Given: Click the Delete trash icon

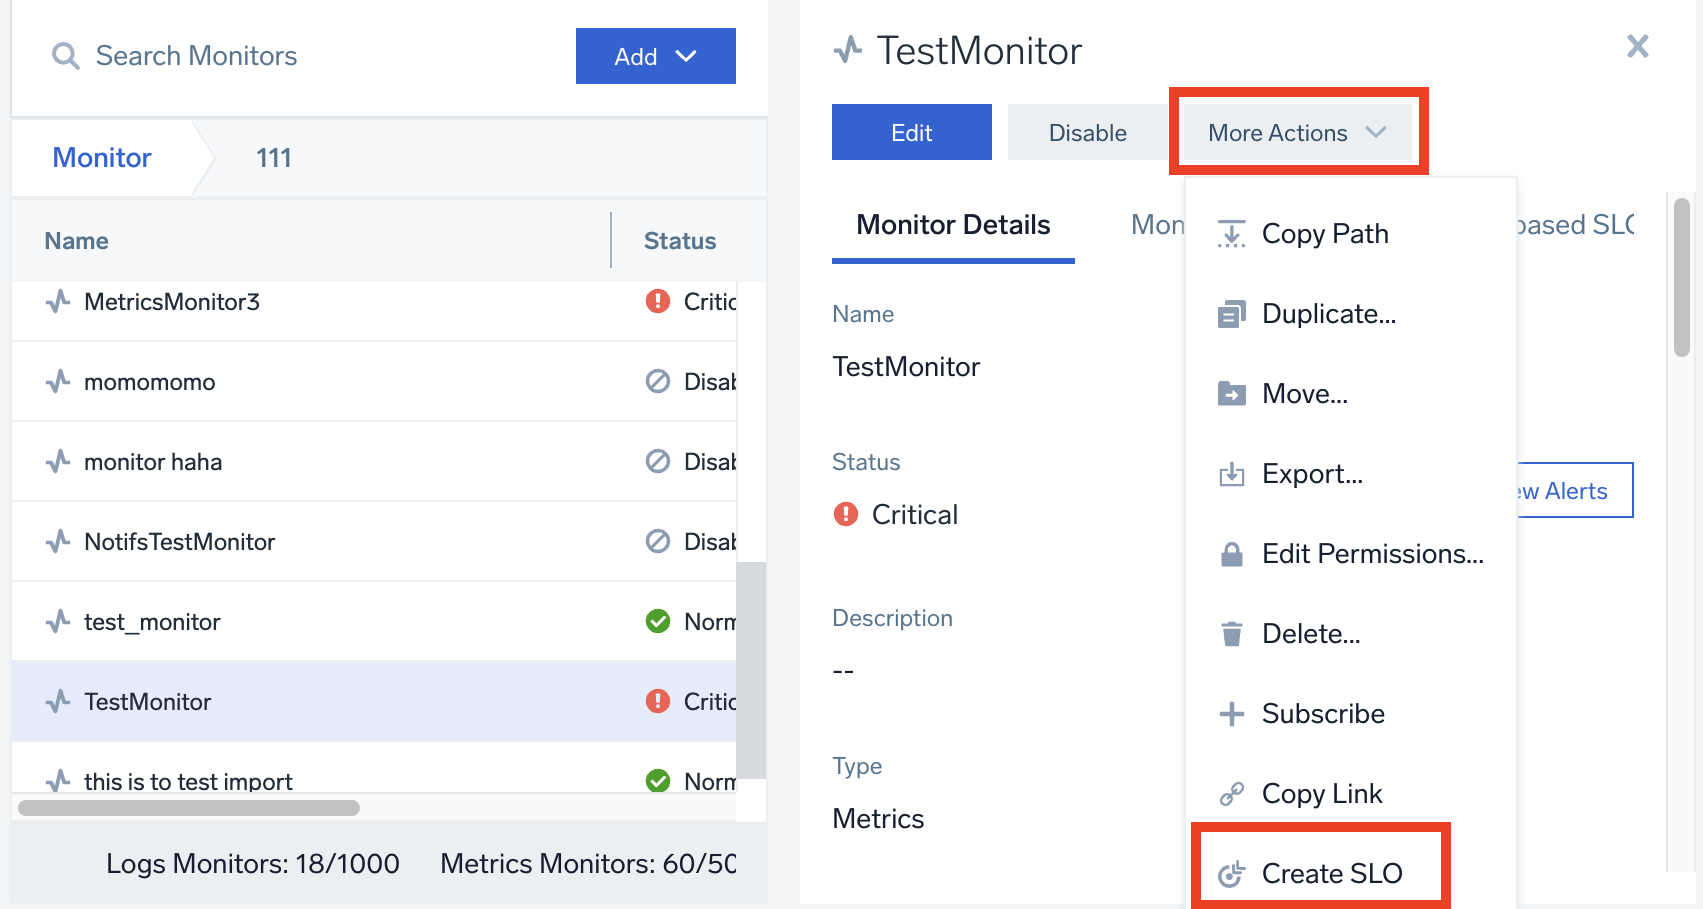Looking at the screenshot, I should coord(1231,633).
